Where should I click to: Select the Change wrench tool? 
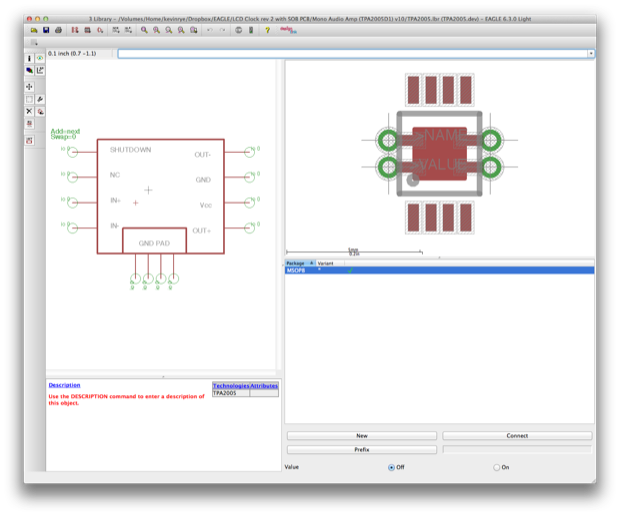coord(40,99)
